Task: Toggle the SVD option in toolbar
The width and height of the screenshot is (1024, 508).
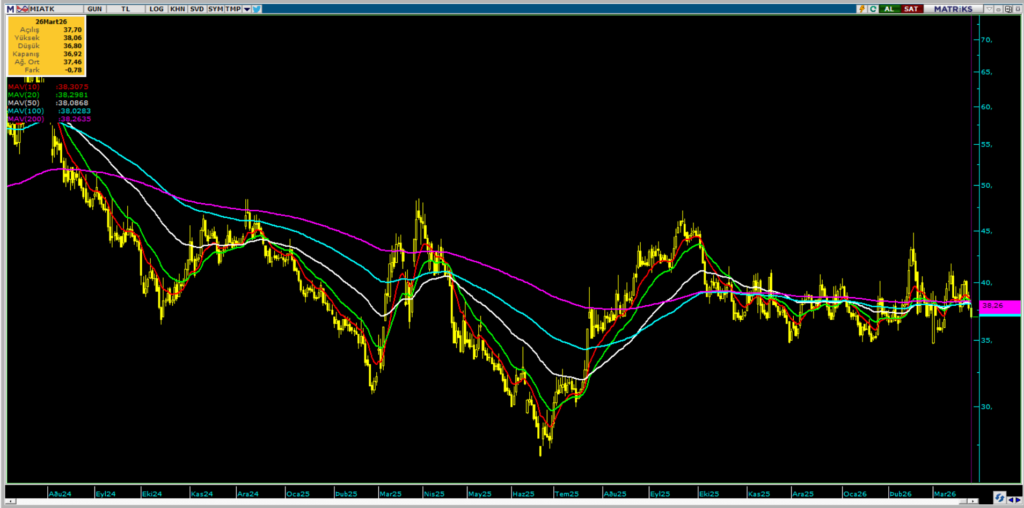Action: pos(197,9)
